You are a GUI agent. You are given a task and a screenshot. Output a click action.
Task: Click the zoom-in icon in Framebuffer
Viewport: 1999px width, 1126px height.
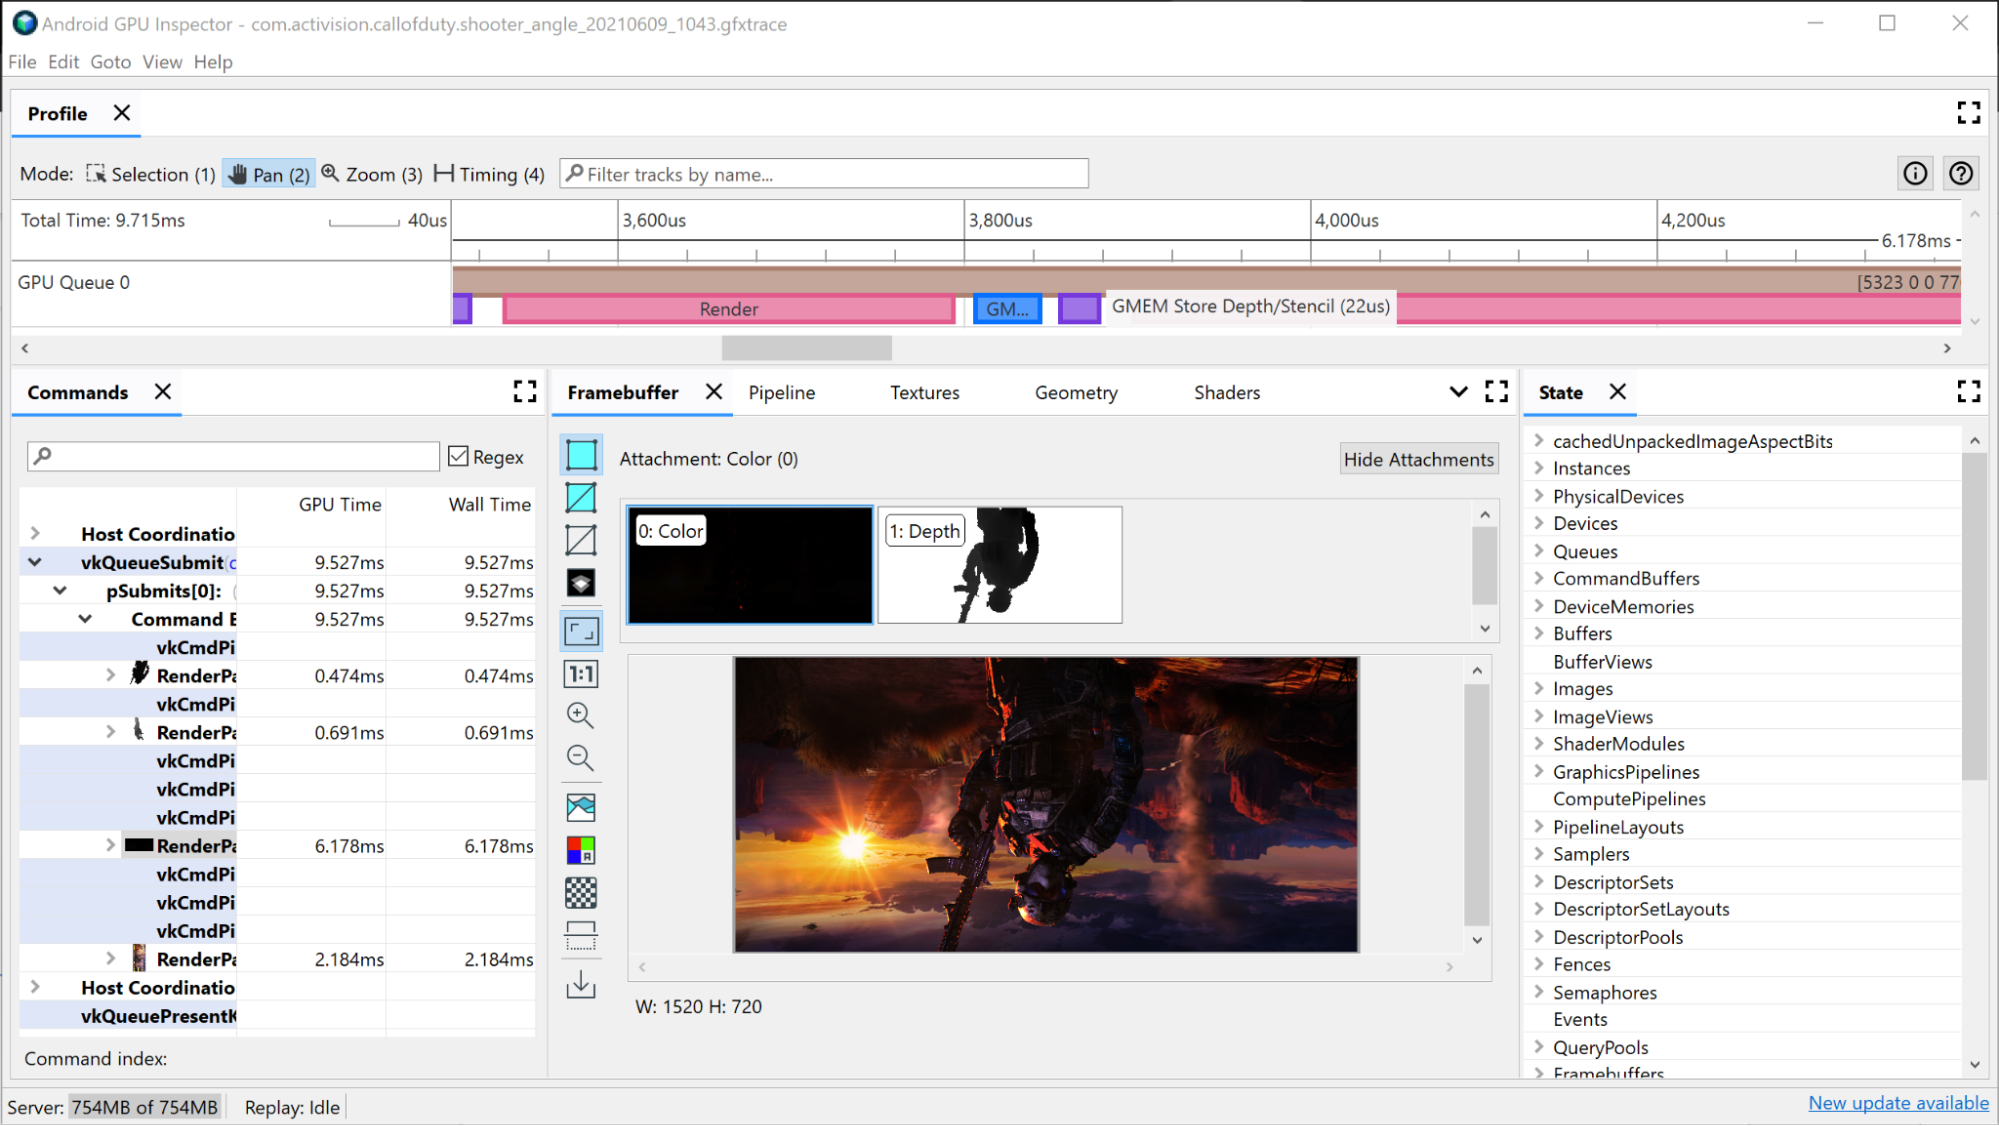(581, 715)
